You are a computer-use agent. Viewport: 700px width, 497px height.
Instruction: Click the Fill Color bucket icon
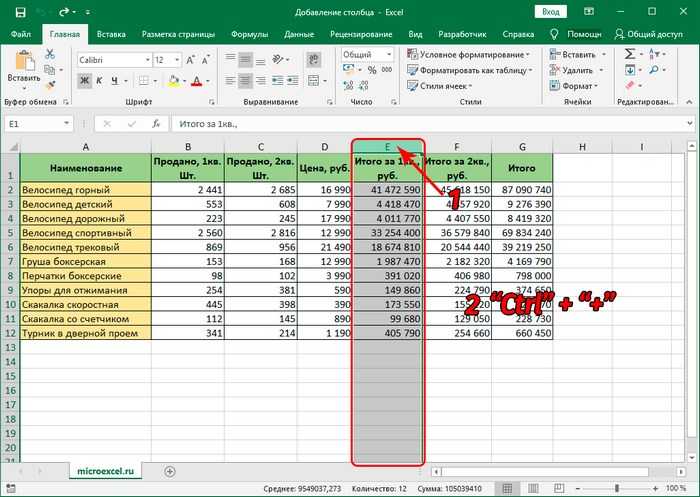[173, 81]
